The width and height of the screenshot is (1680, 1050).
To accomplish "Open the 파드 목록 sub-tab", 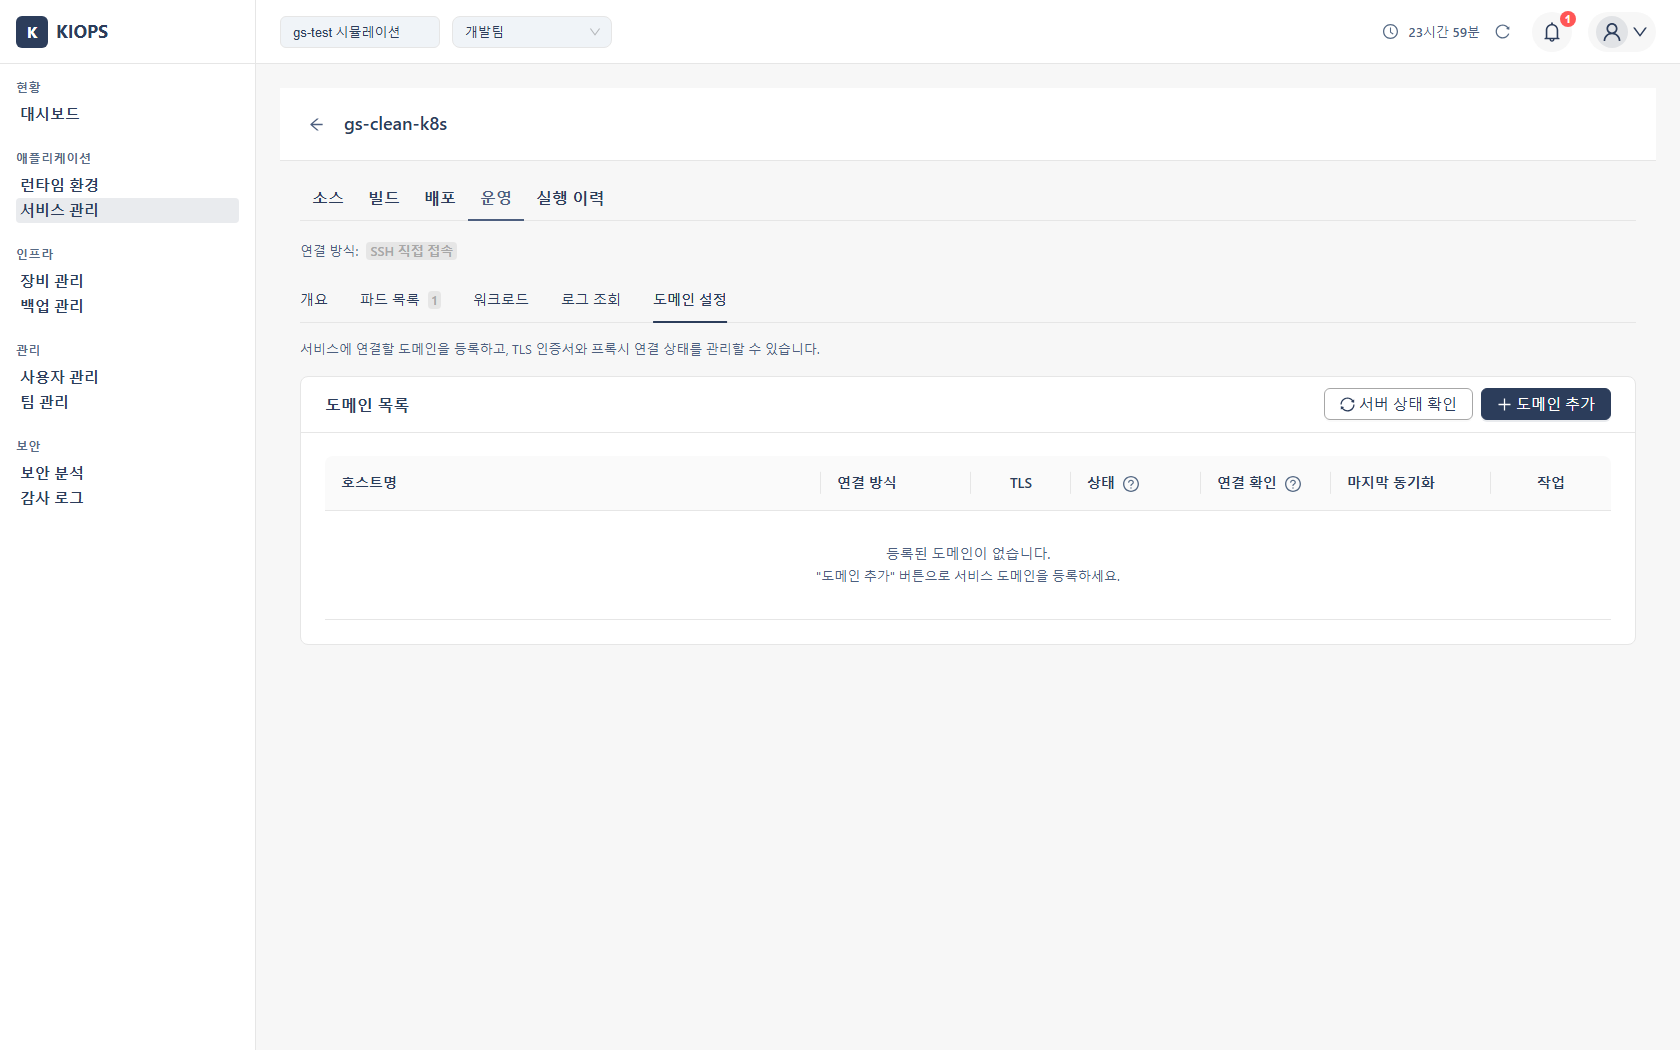I will pos(400,299).
